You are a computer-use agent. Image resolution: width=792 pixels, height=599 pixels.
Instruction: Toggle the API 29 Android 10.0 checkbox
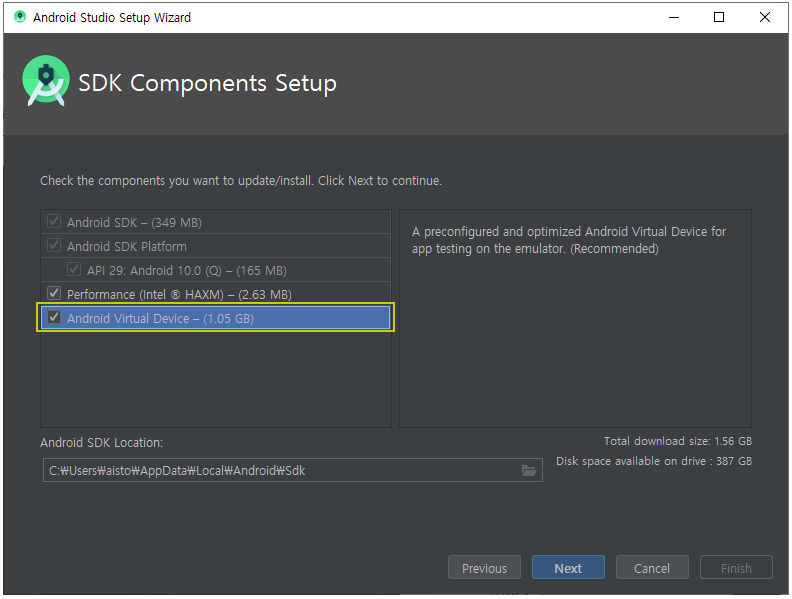[74, 269]
